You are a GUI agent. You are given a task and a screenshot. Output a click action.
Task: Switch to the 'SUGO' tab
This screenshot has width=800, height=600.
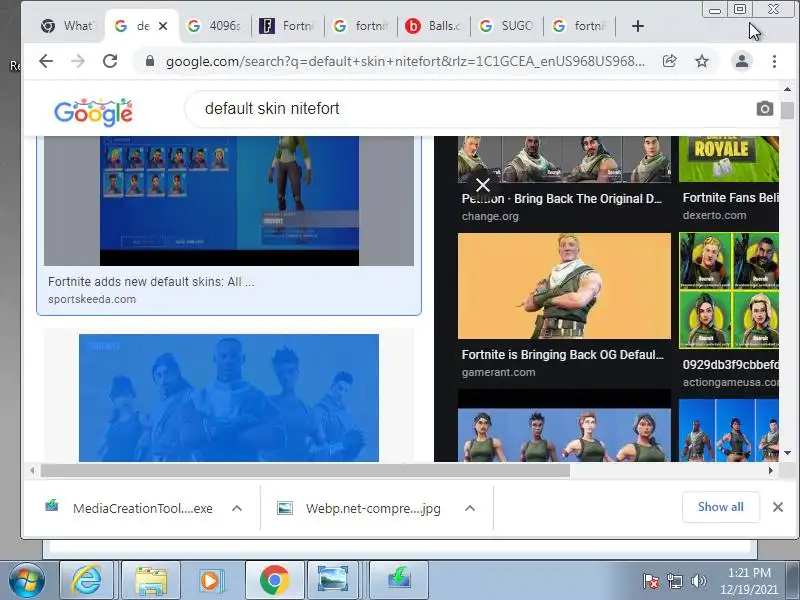tap(507, 26)
